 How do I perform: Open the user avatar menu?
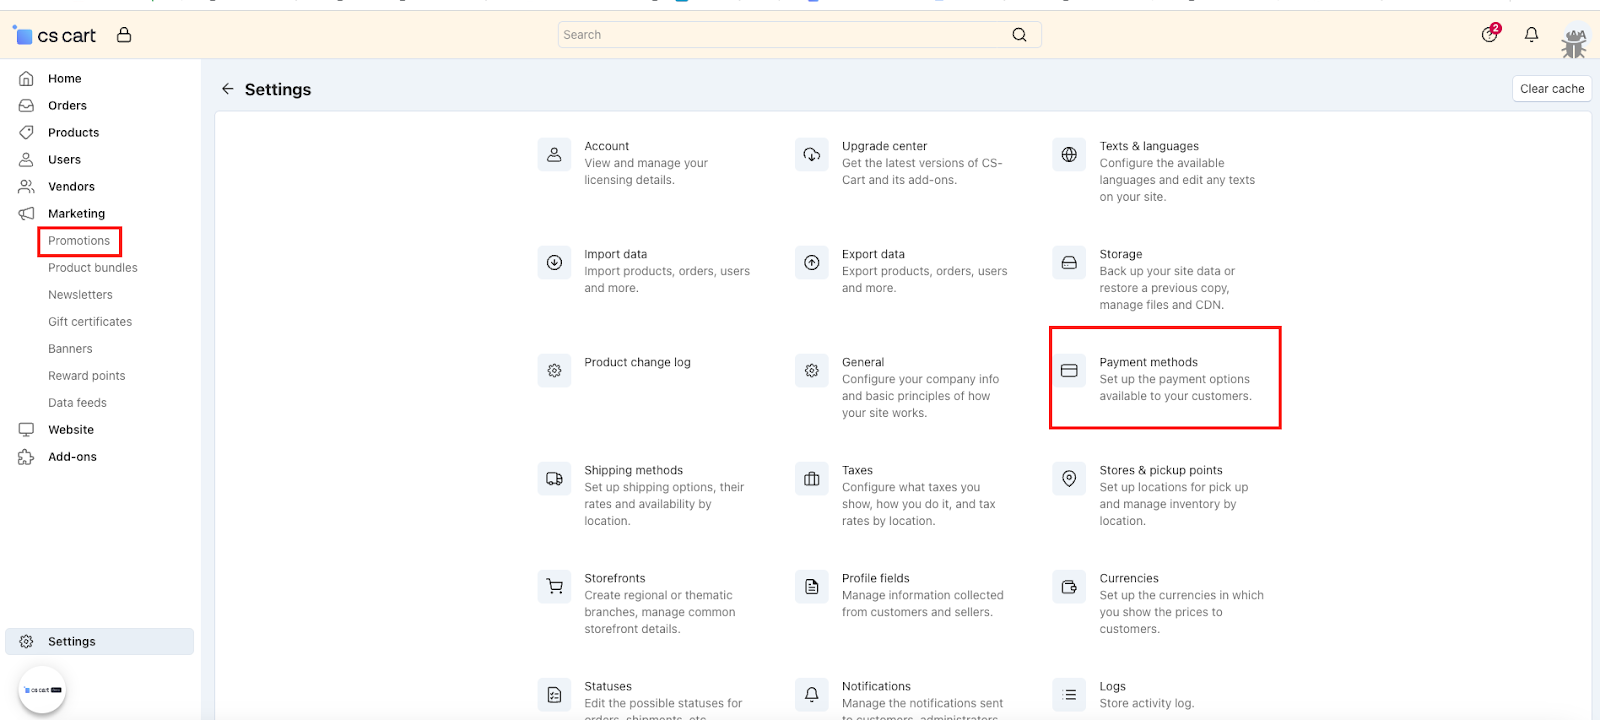tap(1574, 41)
